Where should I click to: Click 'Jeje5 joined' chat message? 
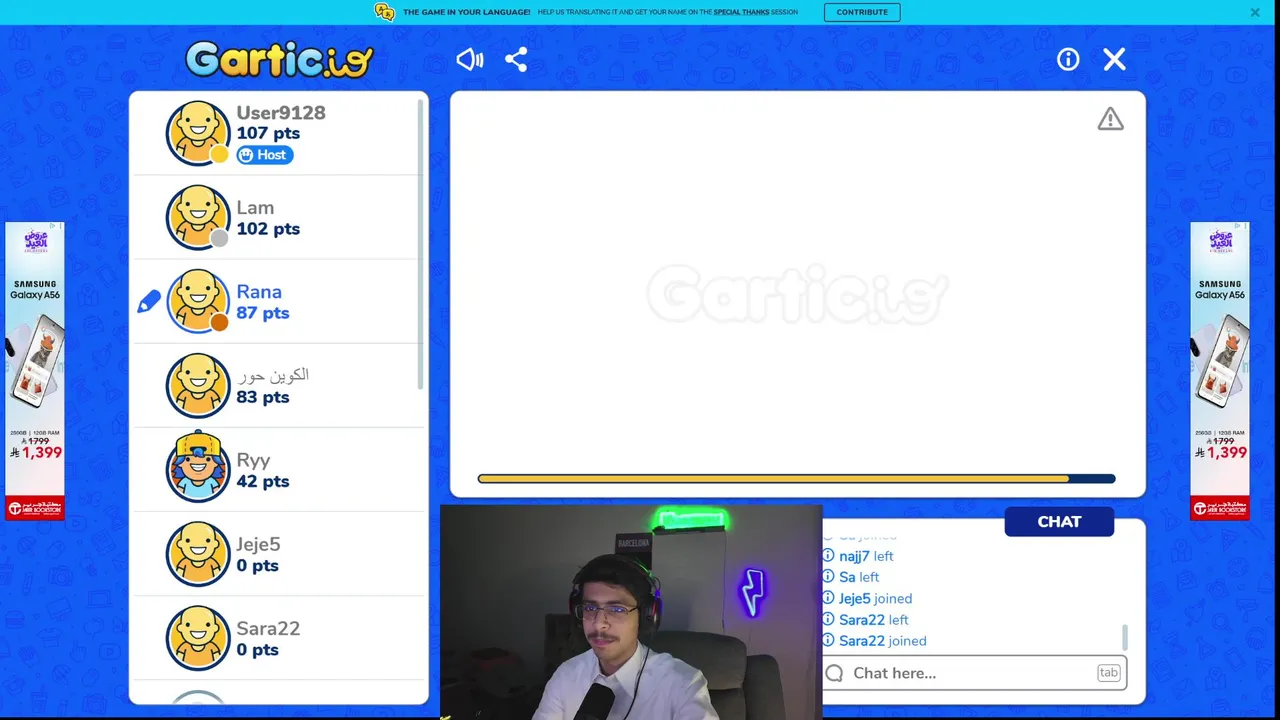pos(875,598)
